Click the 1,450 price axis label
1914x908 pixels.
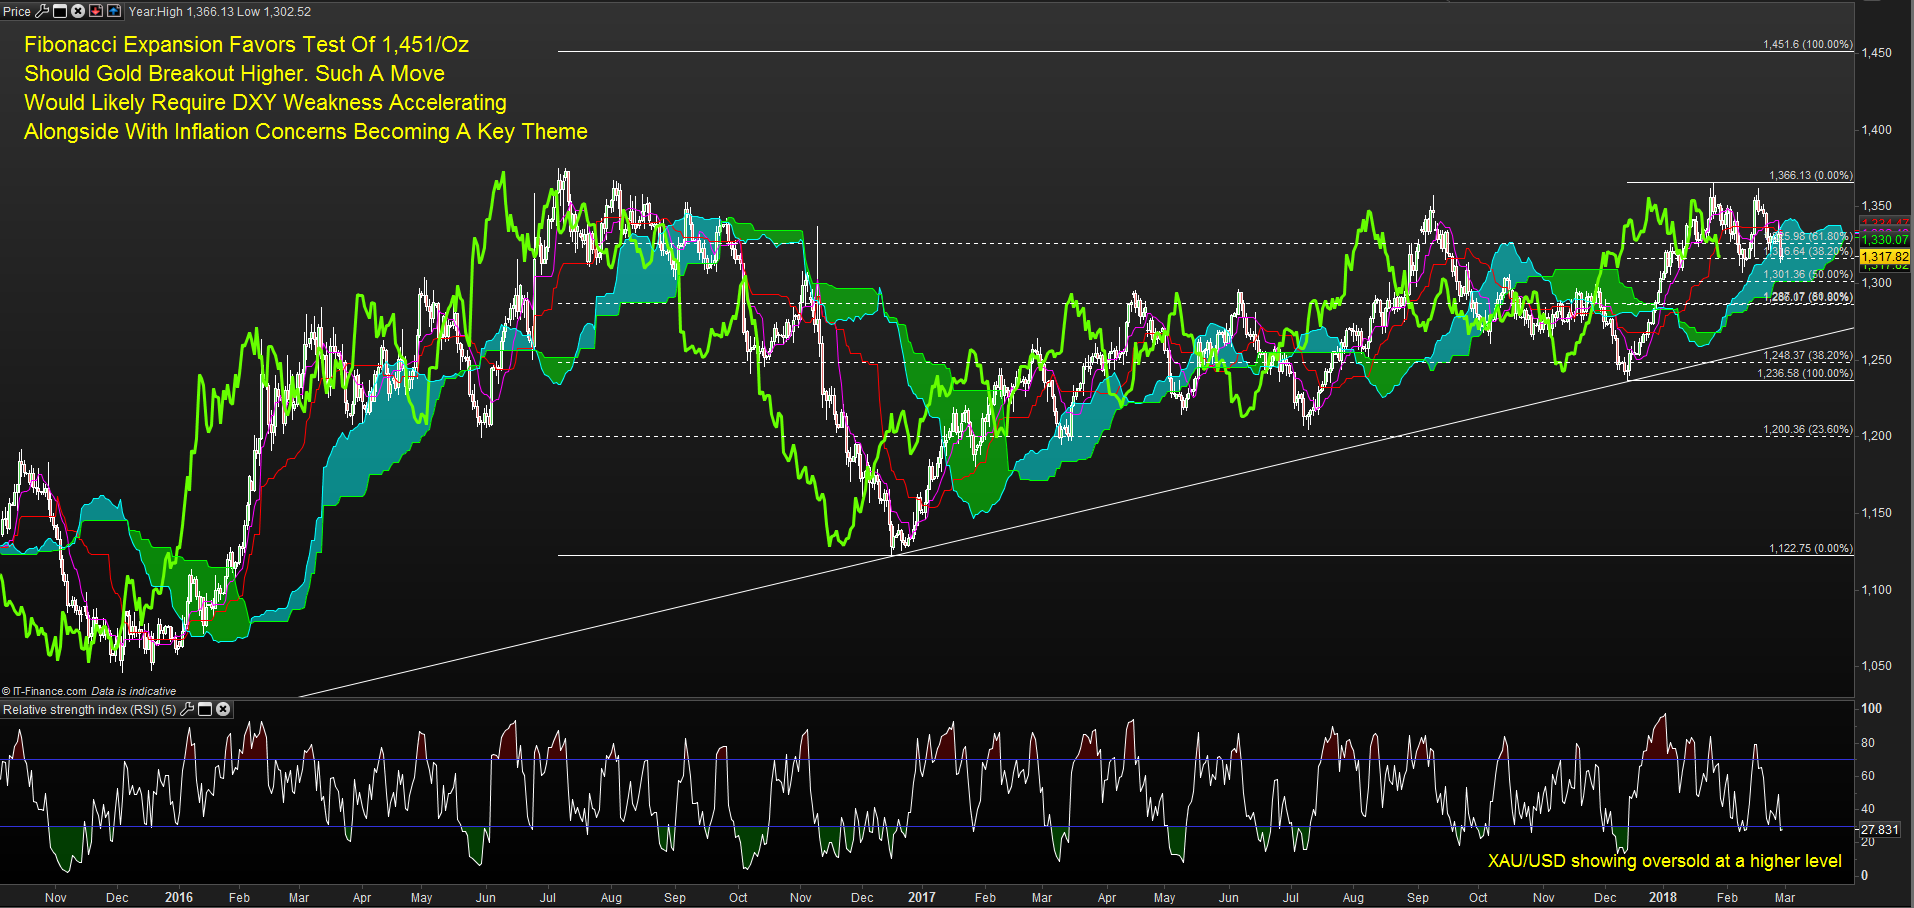(1875, 53)
